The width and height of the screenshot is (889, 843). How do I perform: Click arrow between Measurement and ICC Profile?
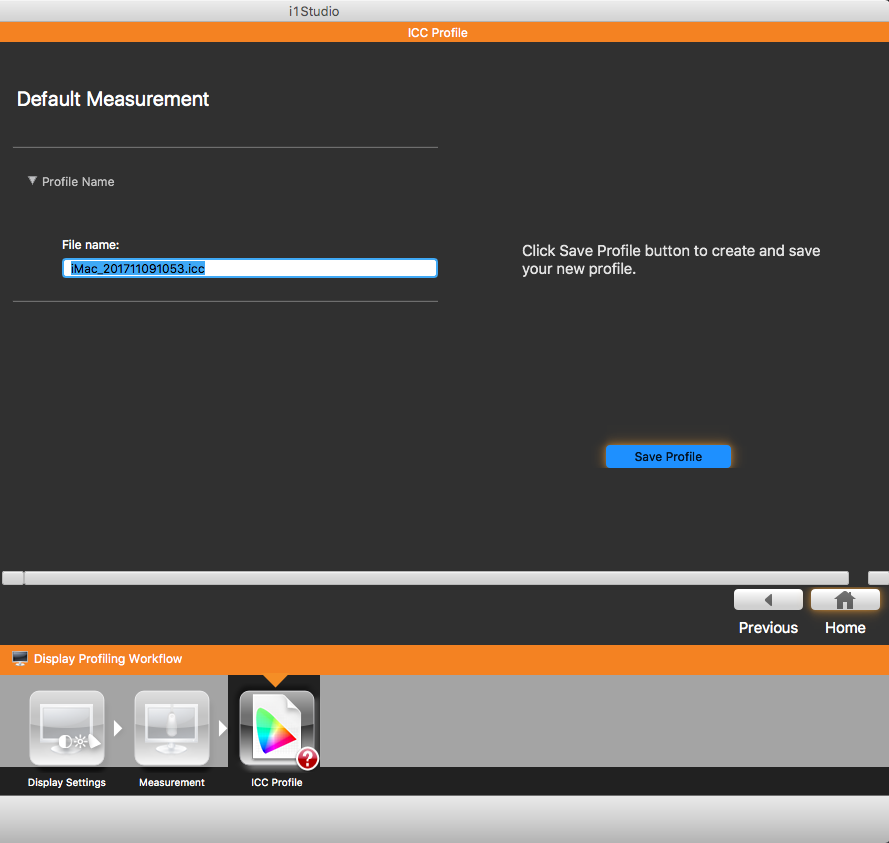pyautogui.click(x=223, y=728)
